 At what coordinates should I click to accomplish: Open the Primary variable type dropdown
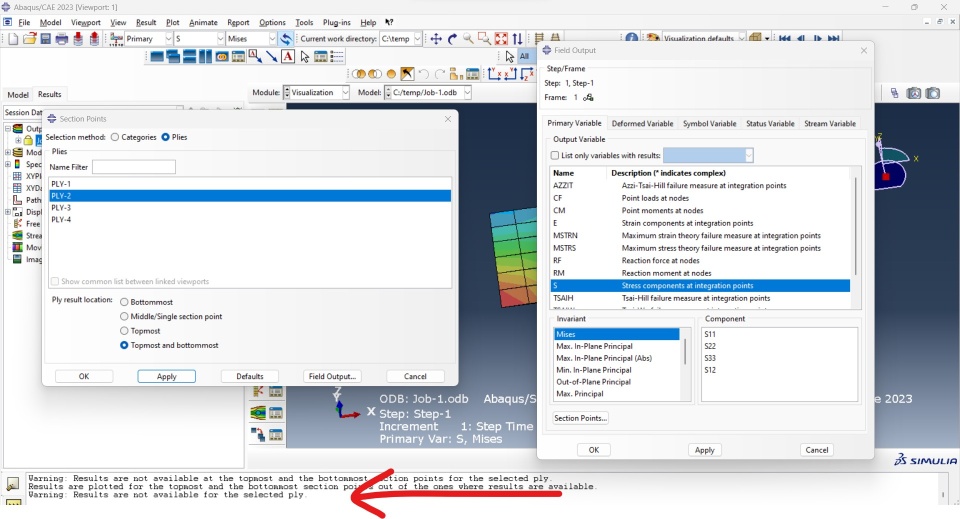click(168, 39)
